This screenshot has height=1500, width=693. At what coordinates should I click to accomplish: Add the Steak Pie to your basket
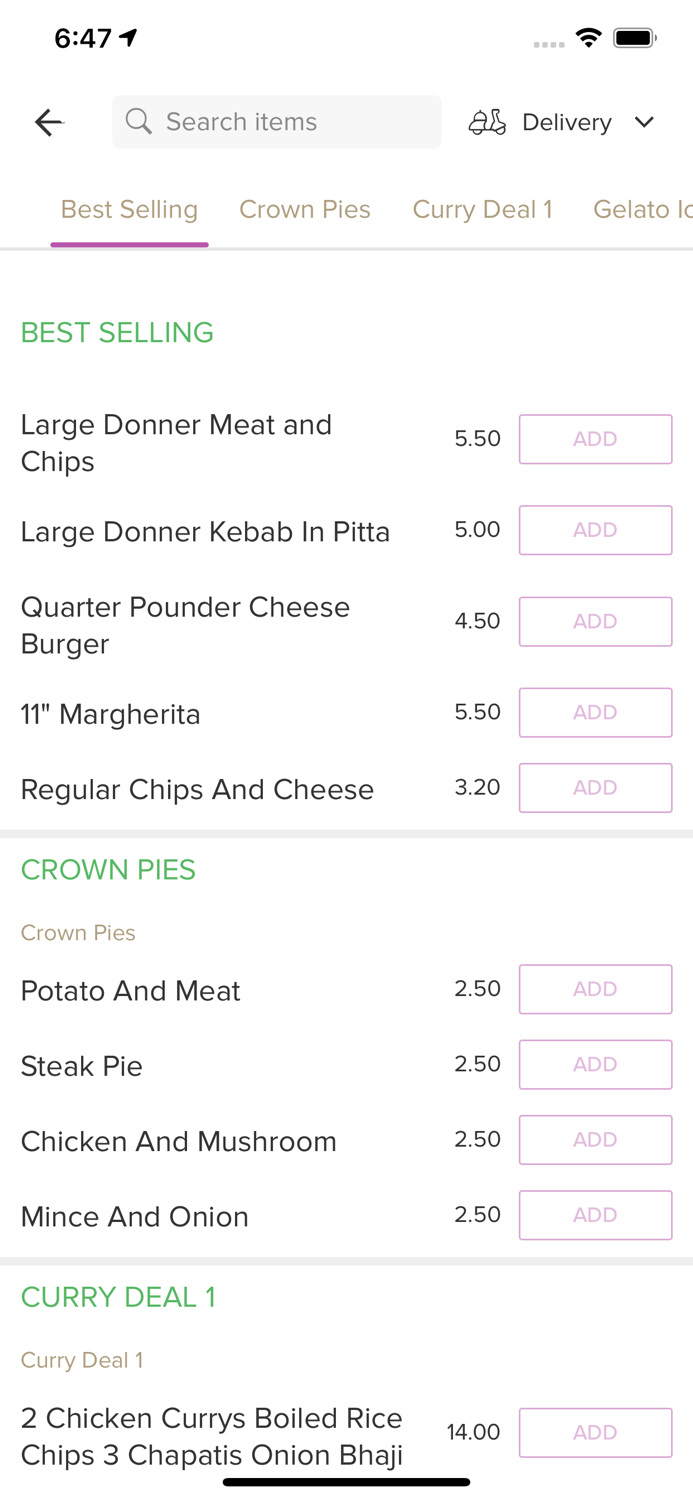595,1064
